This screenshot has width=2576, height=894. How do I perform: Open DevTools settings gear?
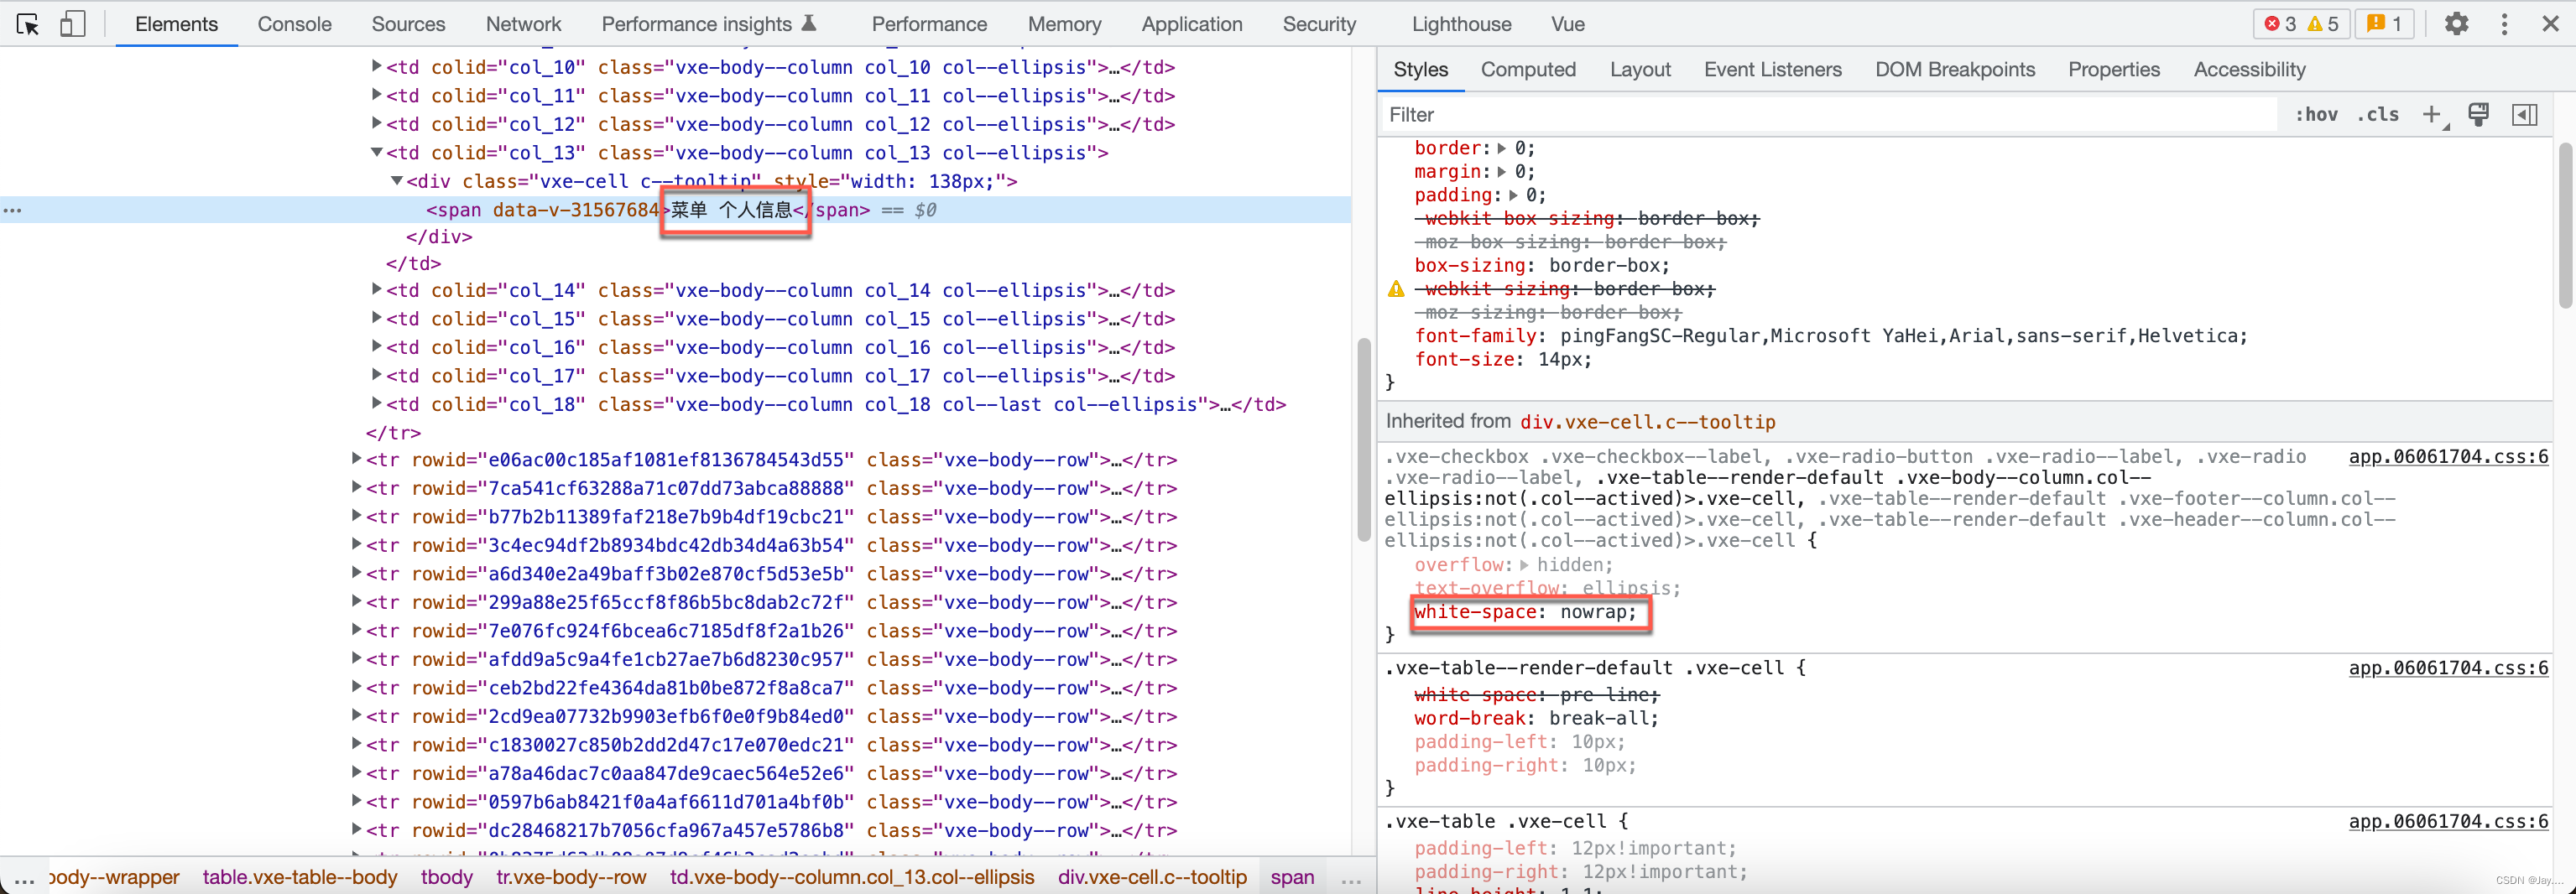point(2456,24)
